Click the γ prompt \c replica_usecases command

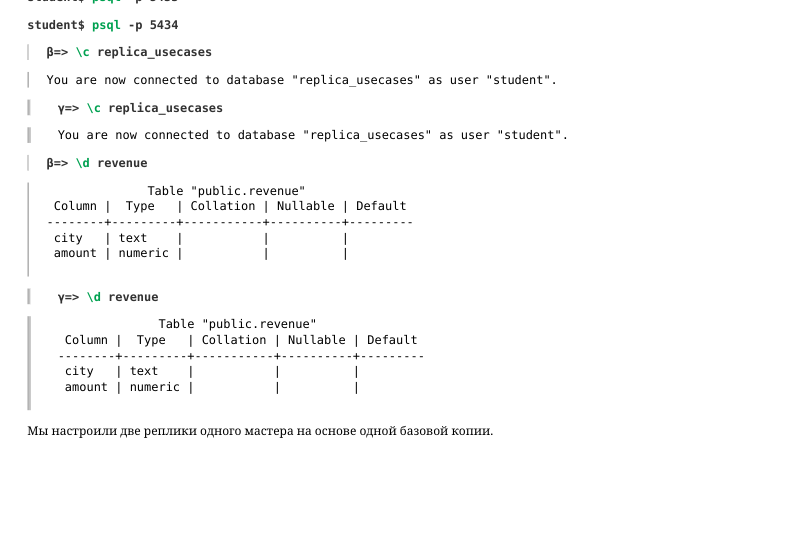pos(140,108)
